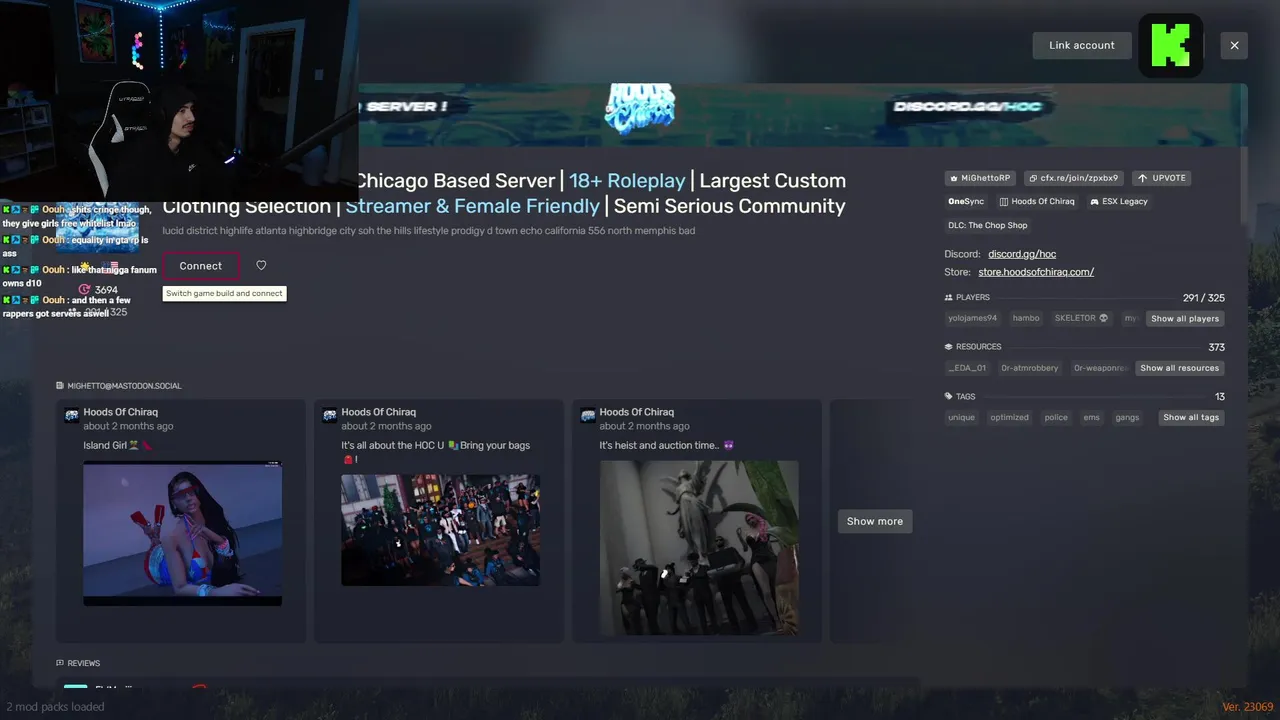This screenshot has width=1280, height=720.
Task: Copy the cfx.re/join/zpxbx9 join link
Action: (1073, 178)
